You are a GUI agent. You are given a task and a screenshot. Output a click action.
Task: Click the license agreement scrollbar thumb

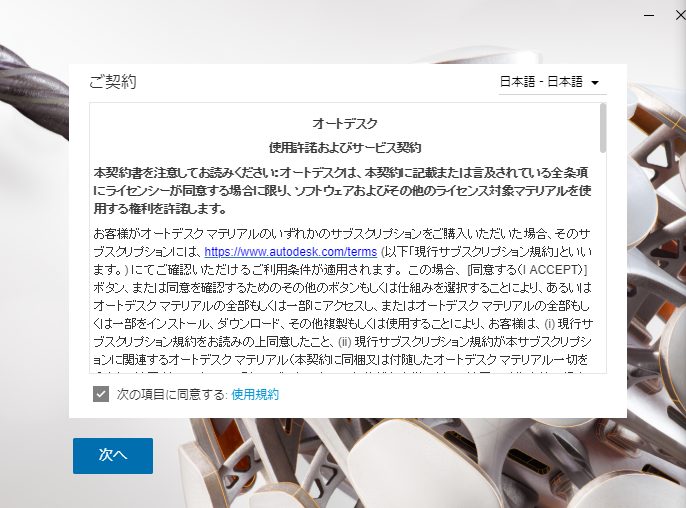pos(603,128)
